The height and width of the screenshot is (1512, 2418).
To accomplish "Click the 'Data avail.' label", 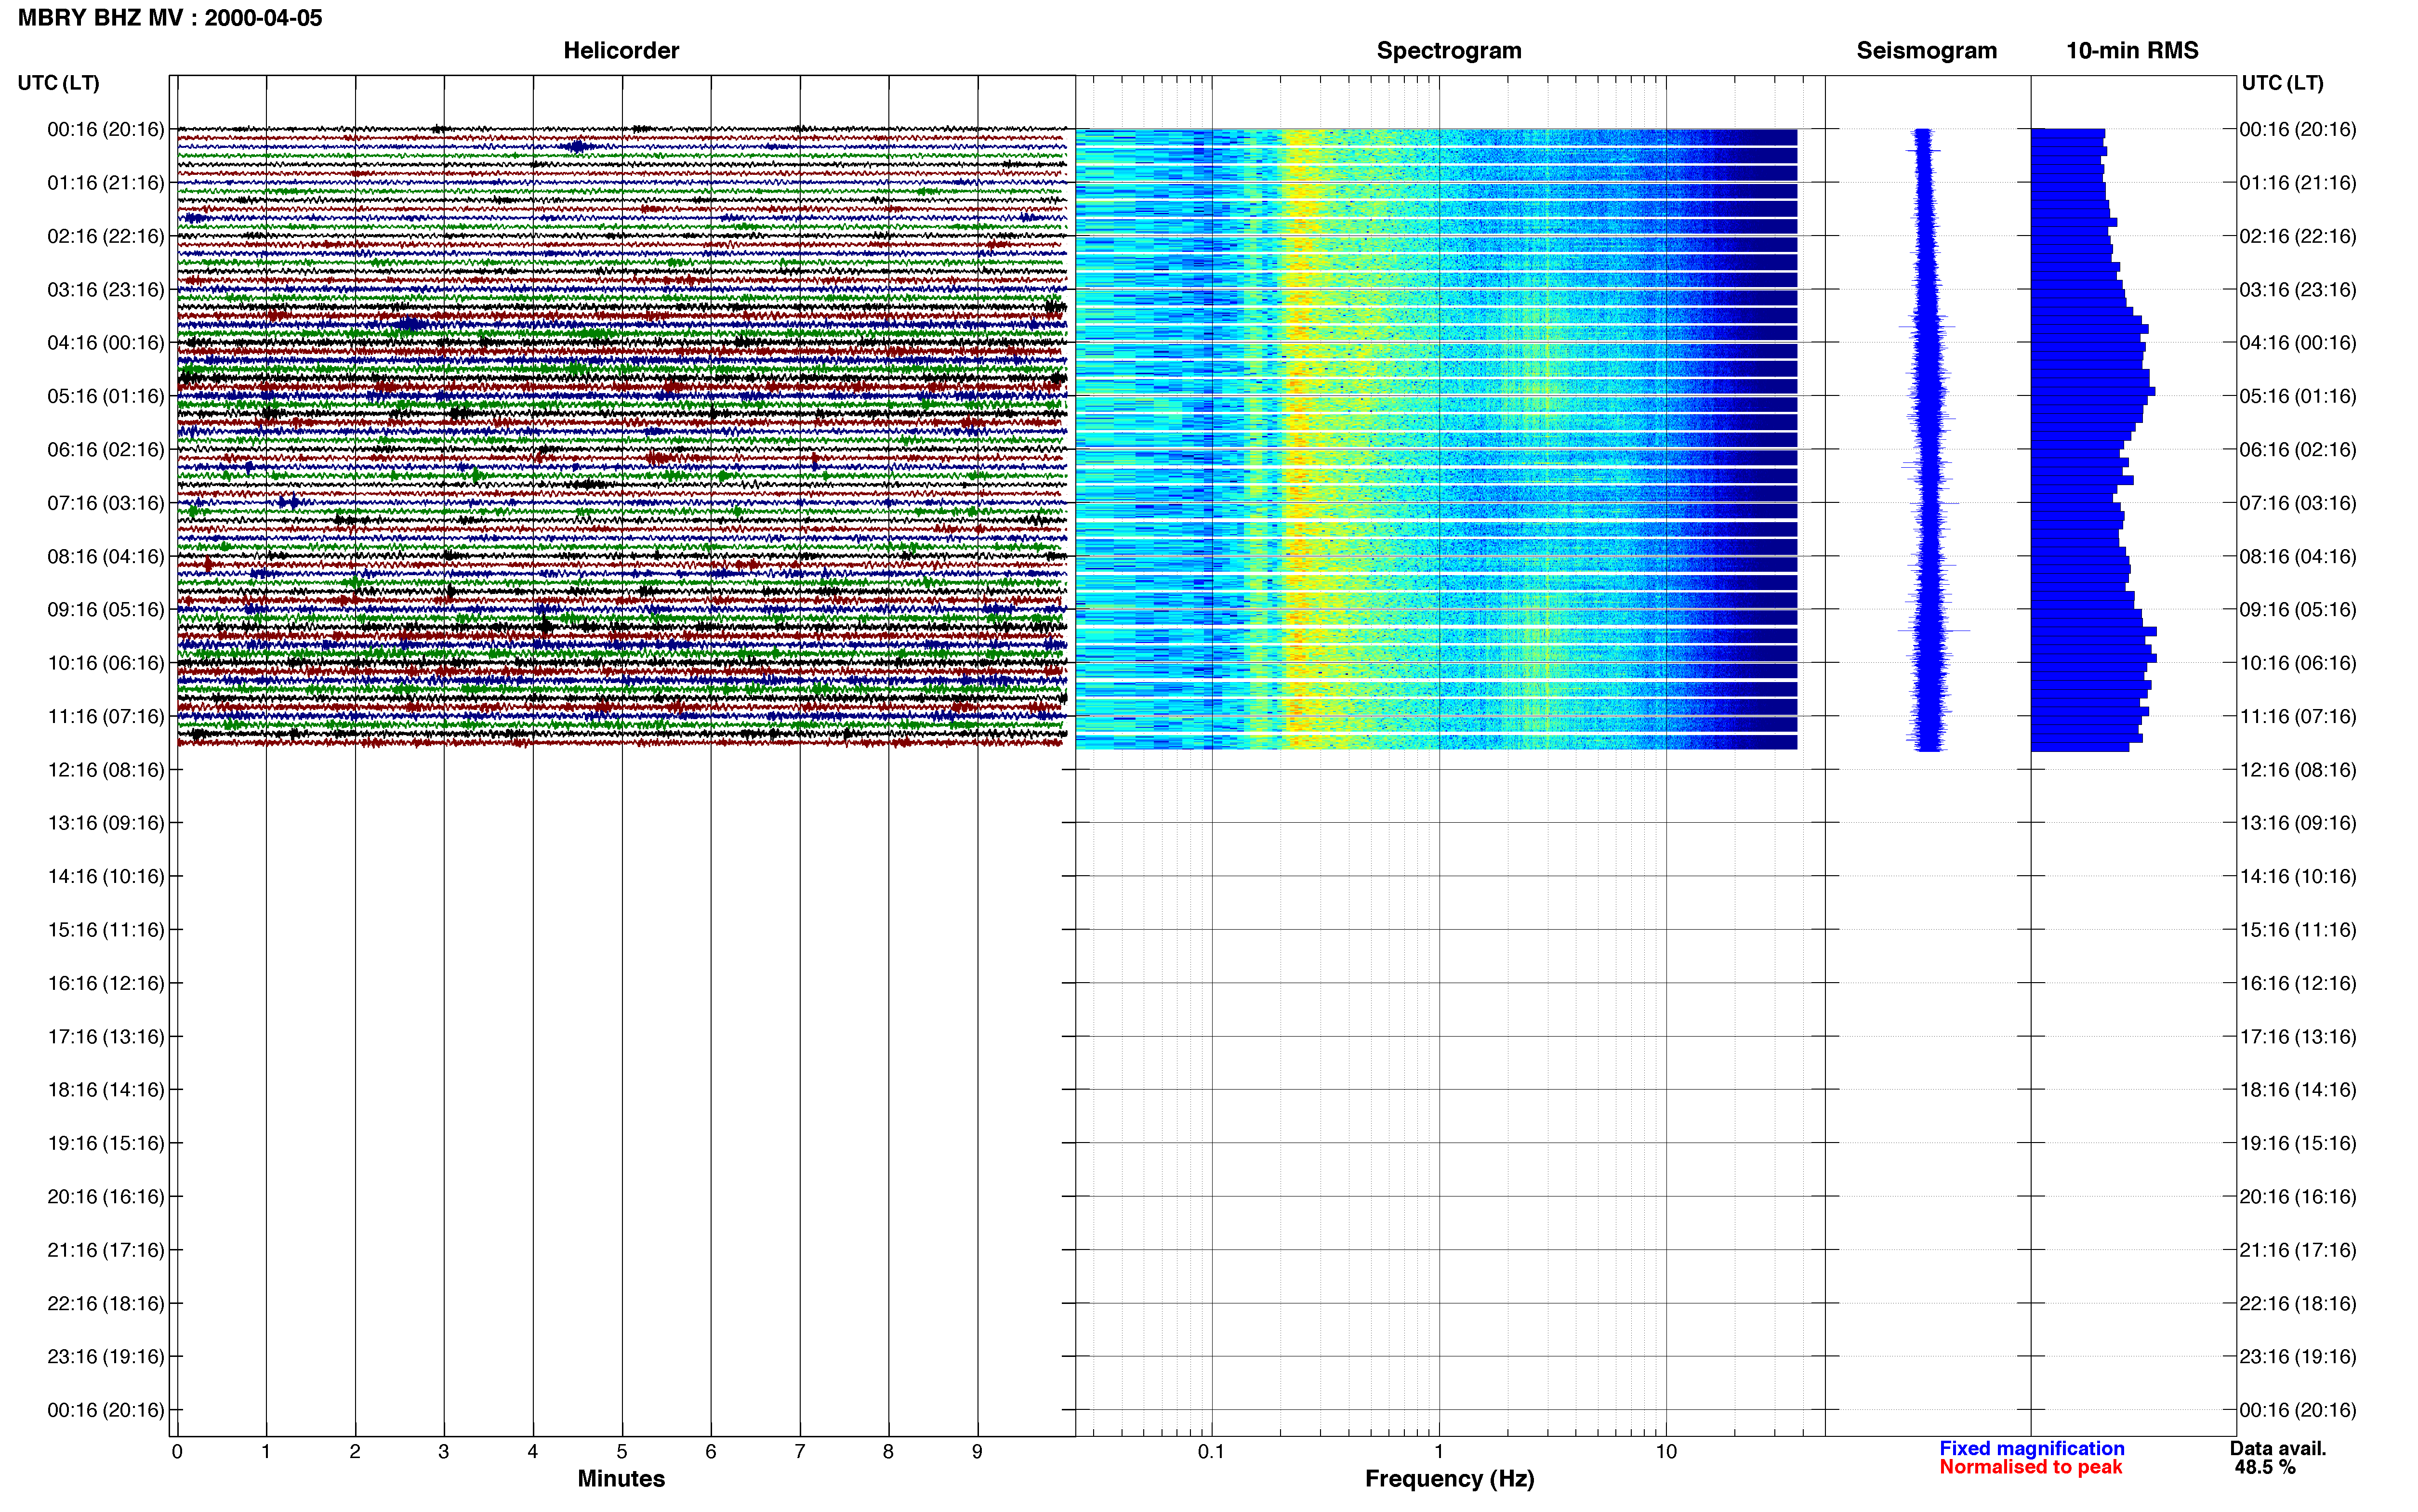I will click(x=2278, y=1448).
